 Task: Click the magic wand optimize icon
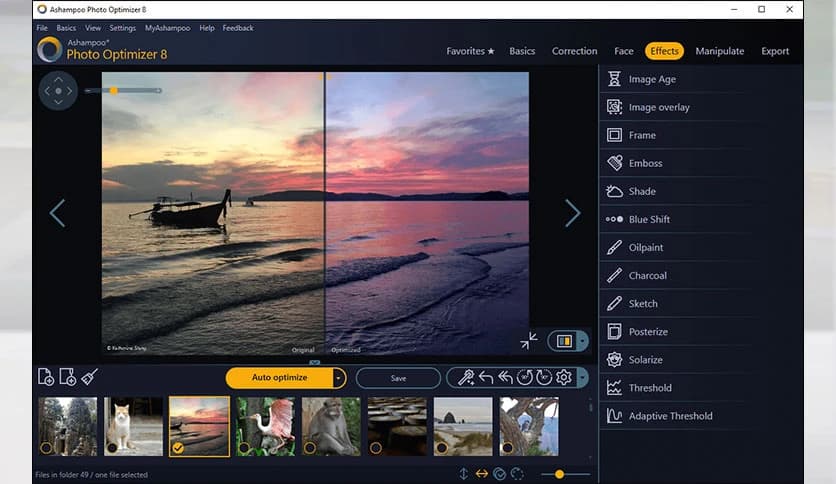466,377
